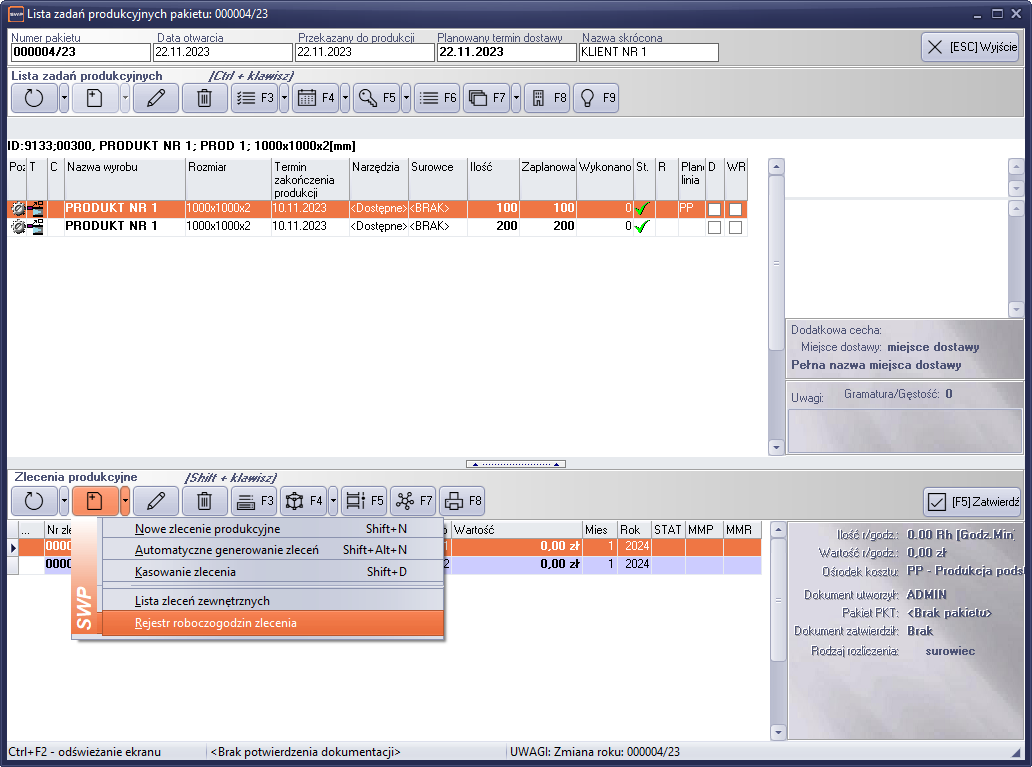Open the calendar F4 tool
Image resolution: width=1032 pixels, height=767 pixels.
pos(316,98)
